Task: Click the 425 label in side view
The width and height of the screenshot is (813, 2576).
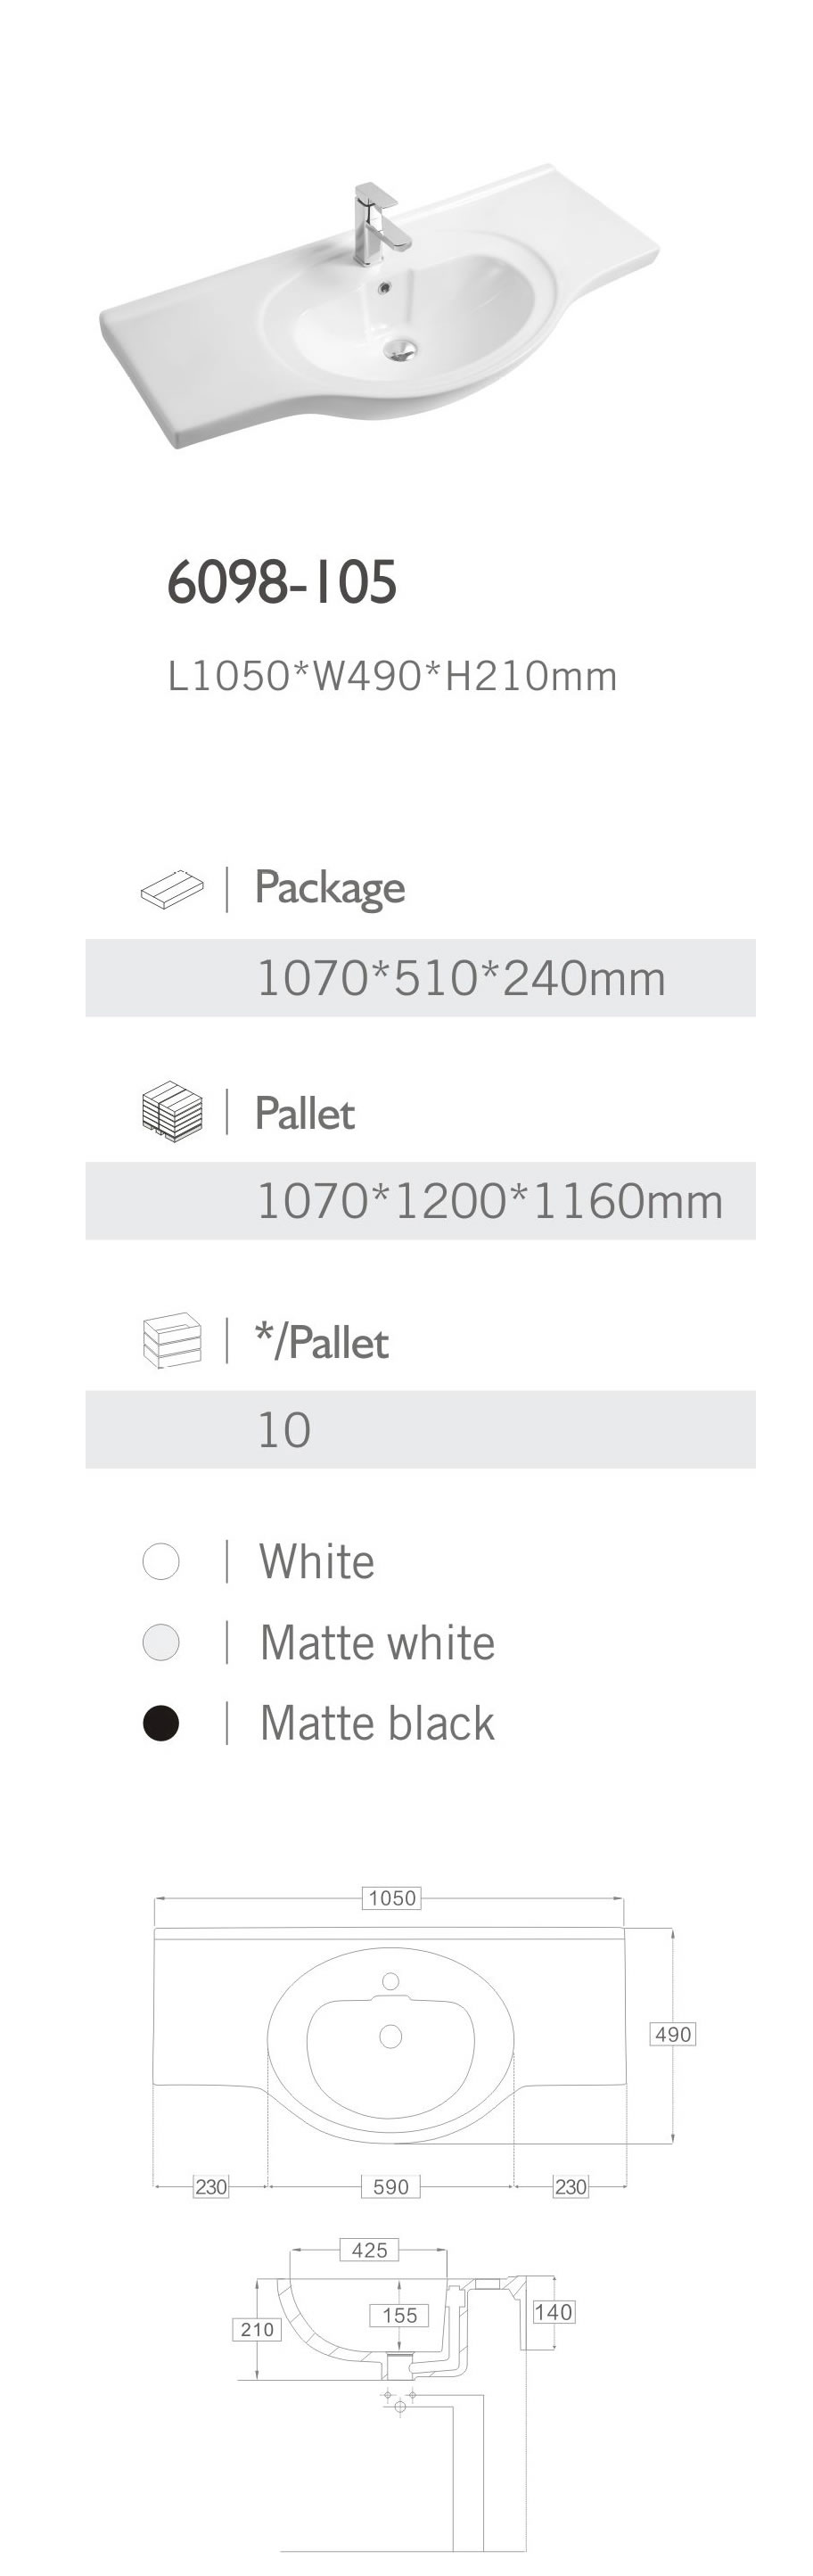Action: click(x=369, y=2250)
